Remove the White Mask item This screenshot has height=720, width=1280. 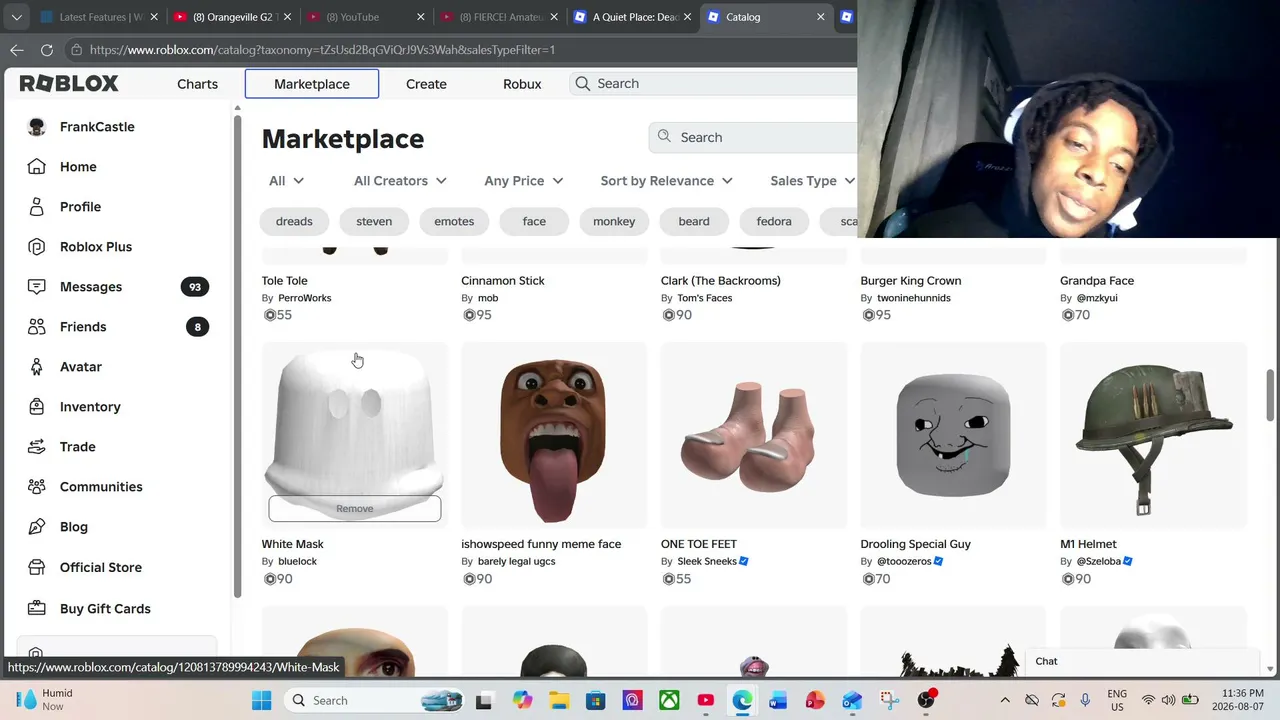click(355, 508)
